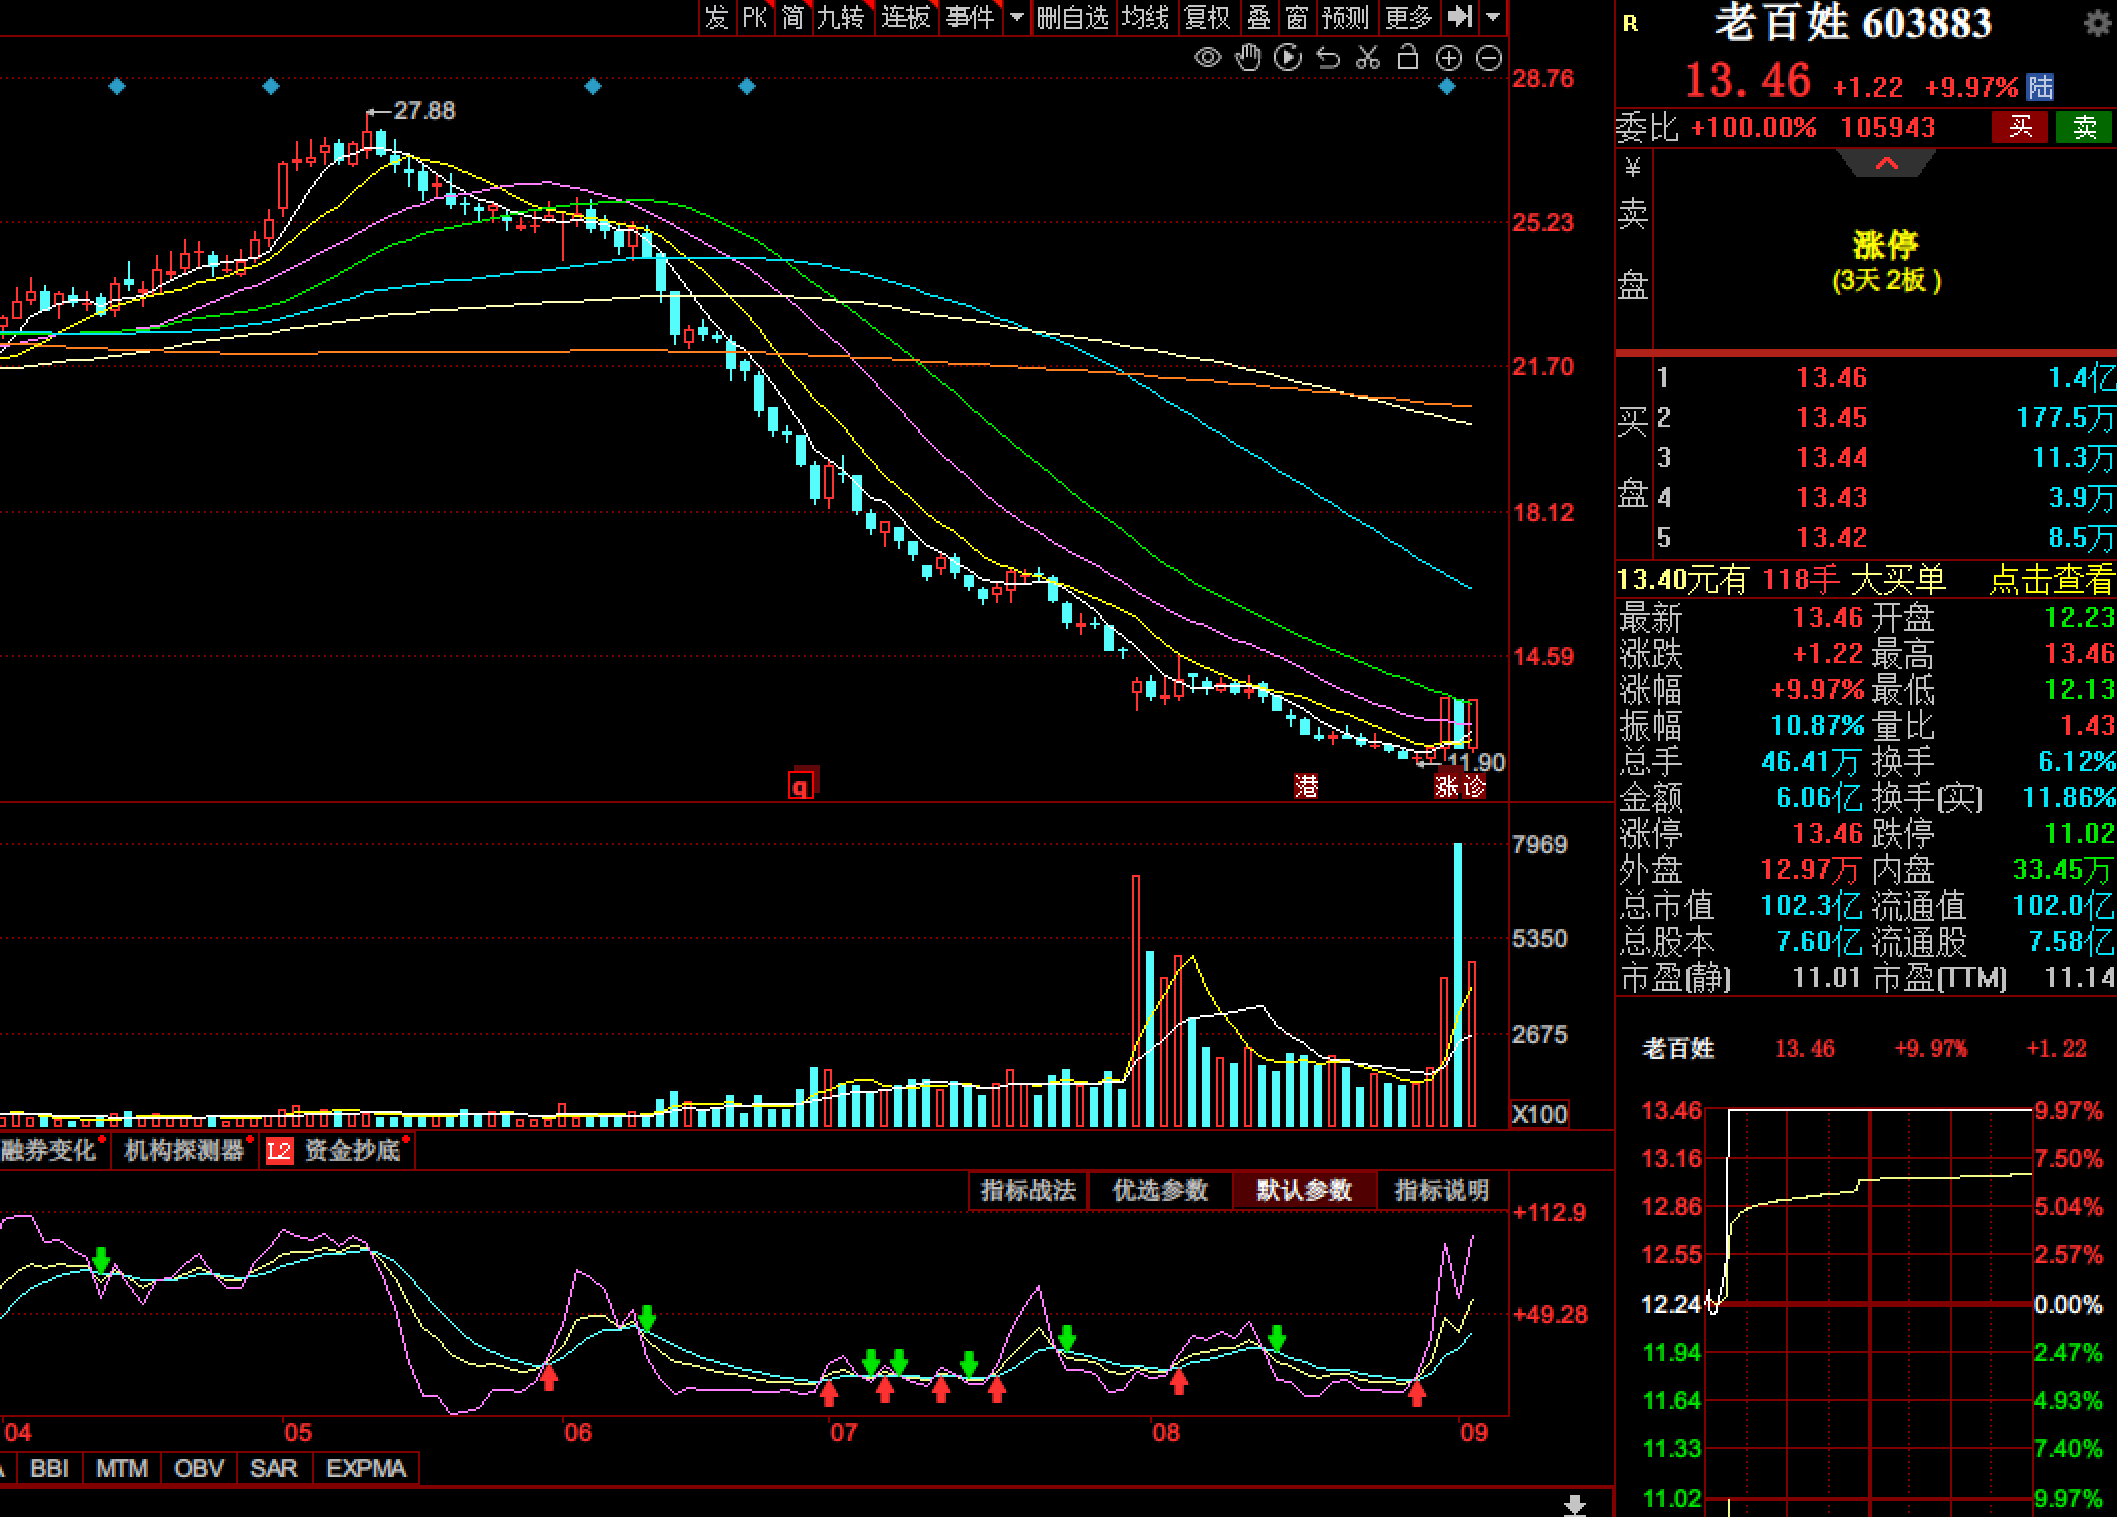
Task: Click the skip-to-end arrow icon
Action: tap(1460, 17)
